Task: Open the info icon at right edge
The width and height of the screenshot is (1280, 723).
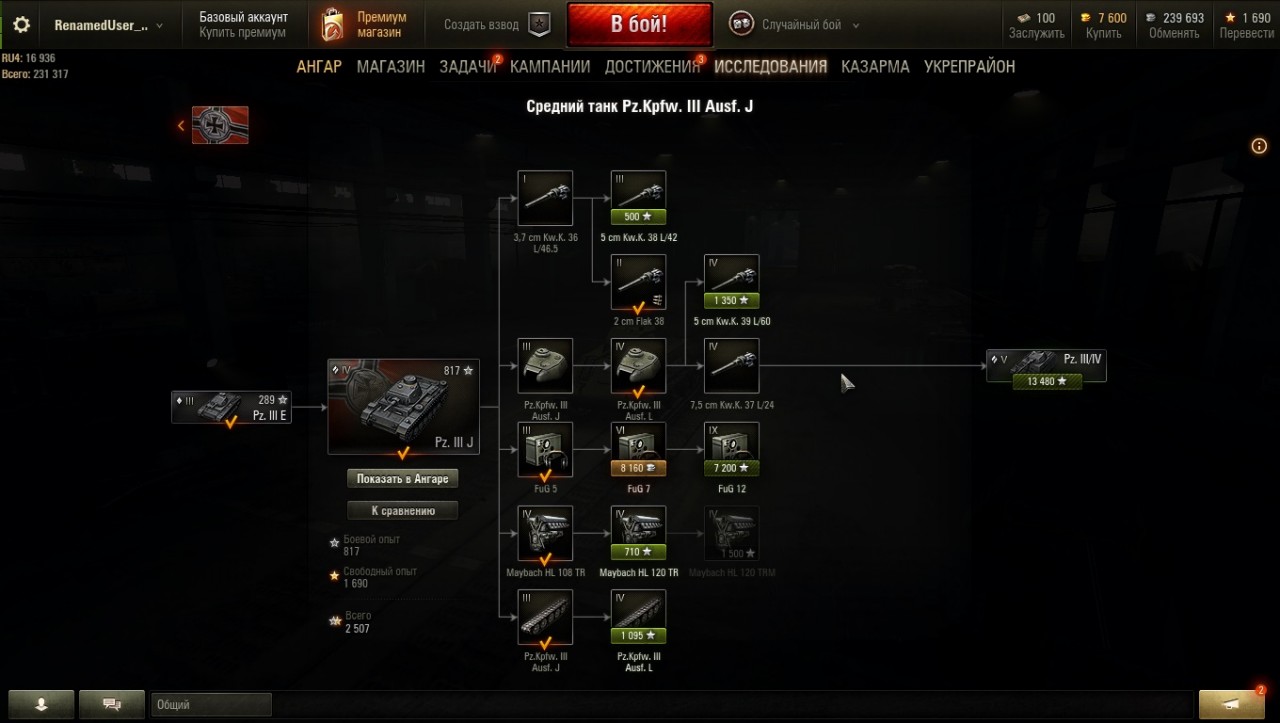Action: coord(1259,146)
